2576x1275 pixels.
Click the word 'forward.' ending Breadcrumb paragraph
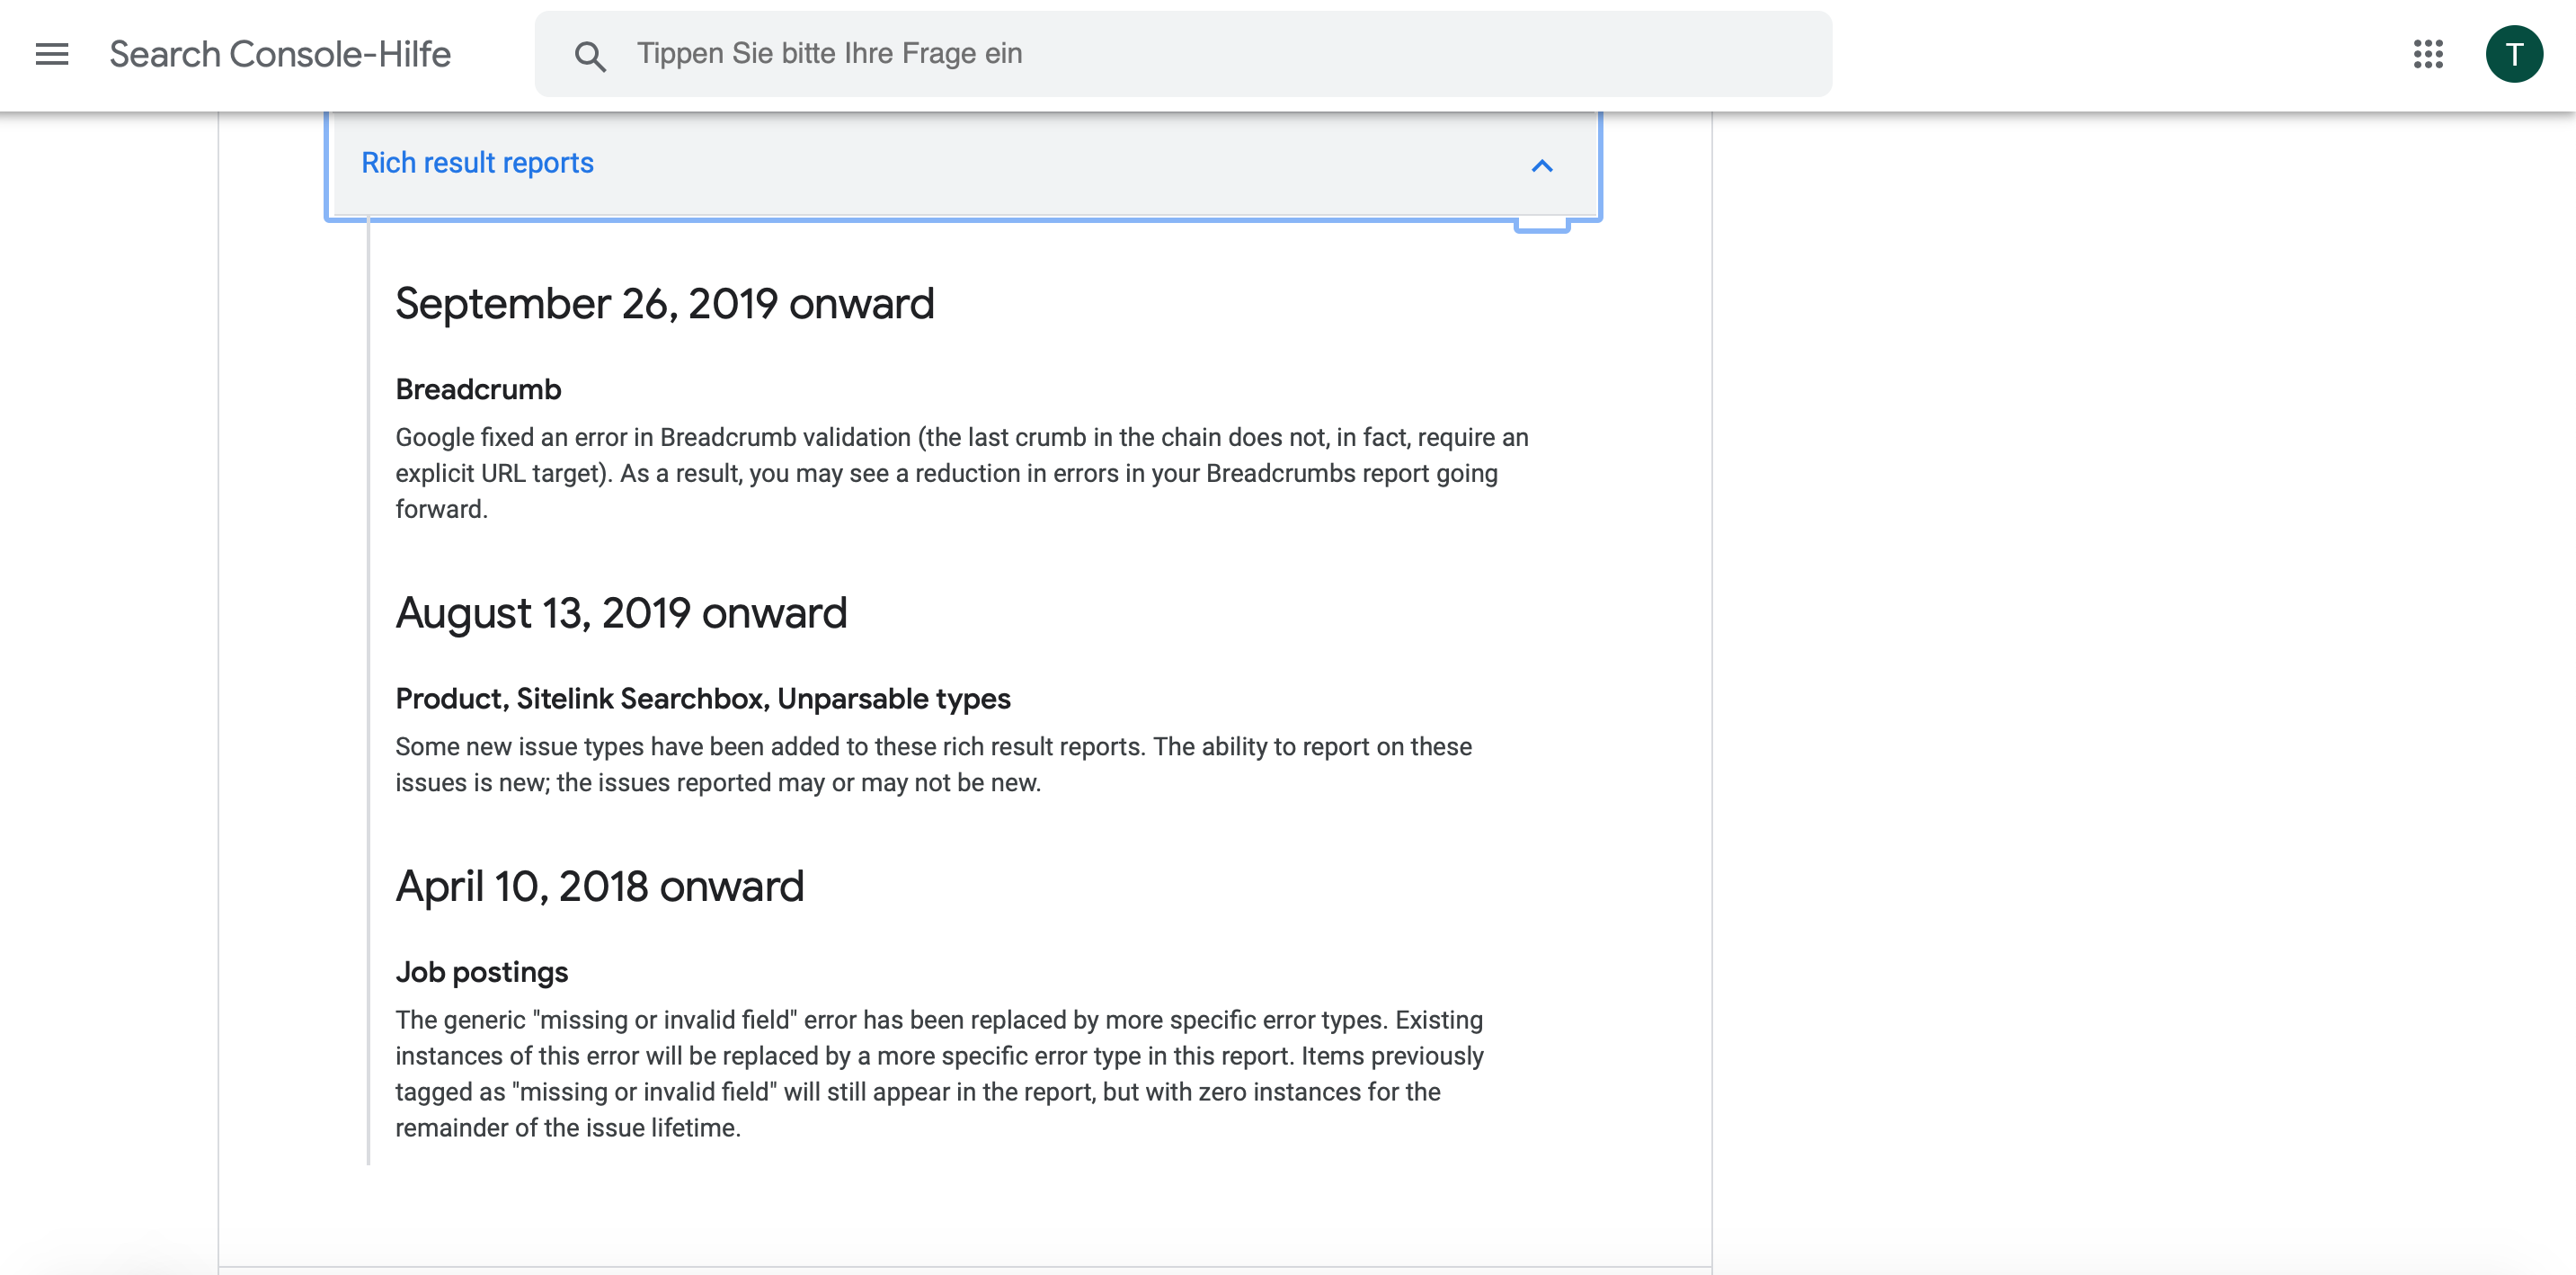(441, 509)
